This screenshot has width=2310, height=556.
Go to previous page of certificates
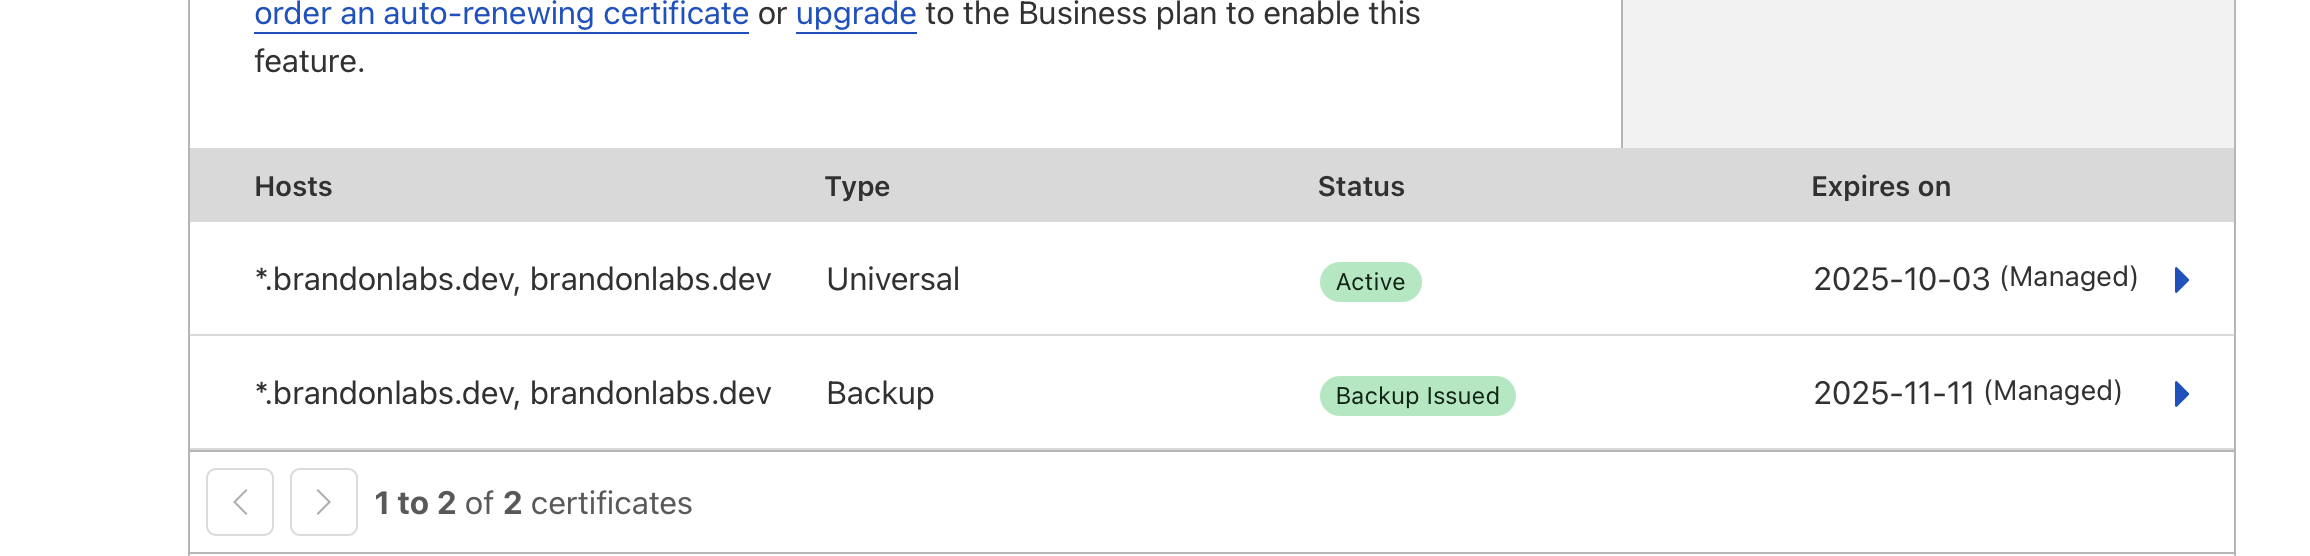[240, 502]
